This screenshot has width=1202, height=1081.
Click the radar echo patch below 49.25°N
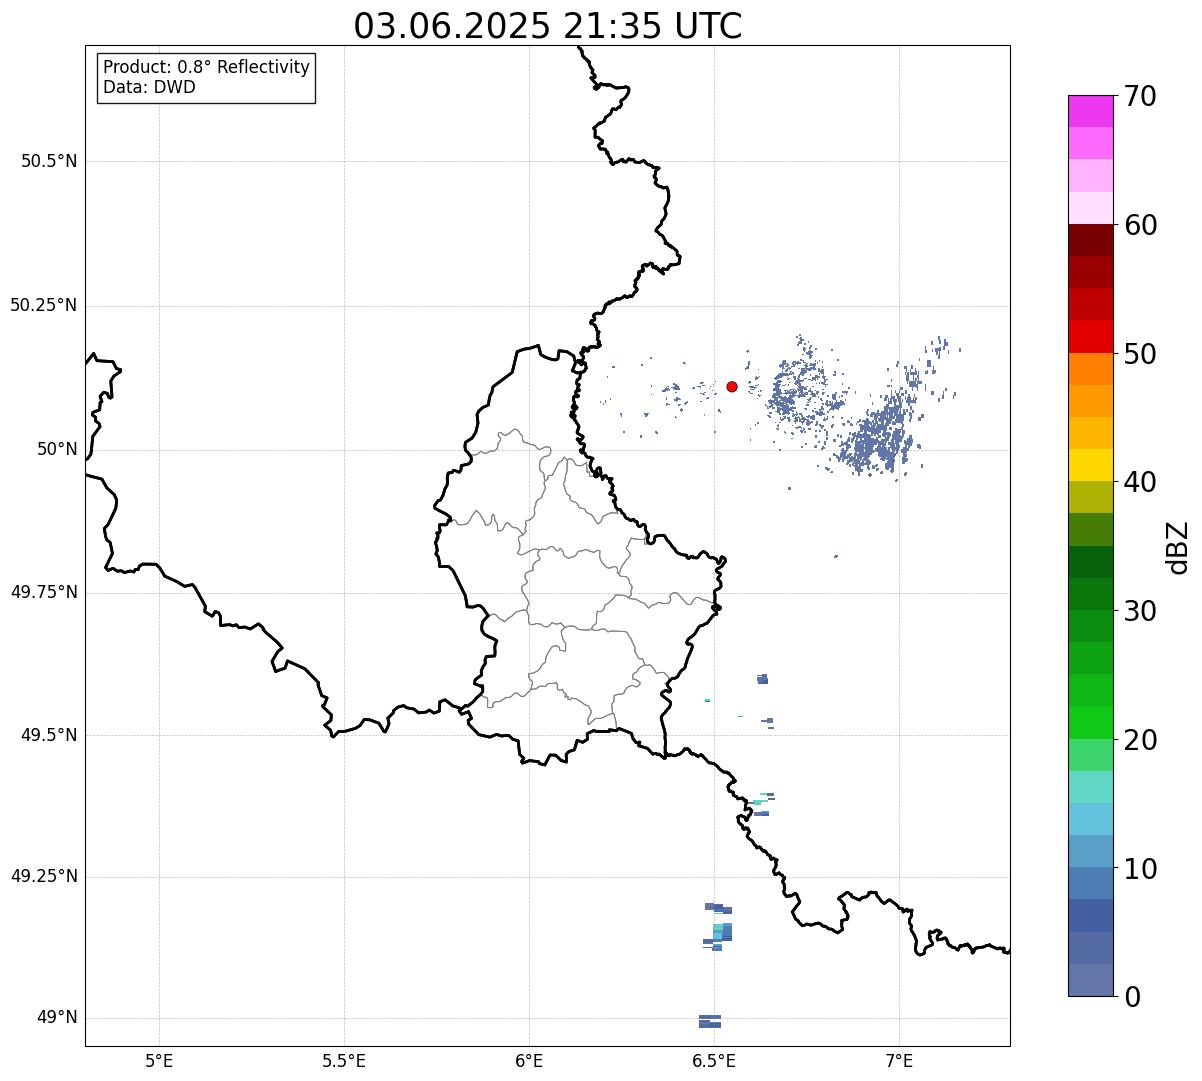click(718, 927)
